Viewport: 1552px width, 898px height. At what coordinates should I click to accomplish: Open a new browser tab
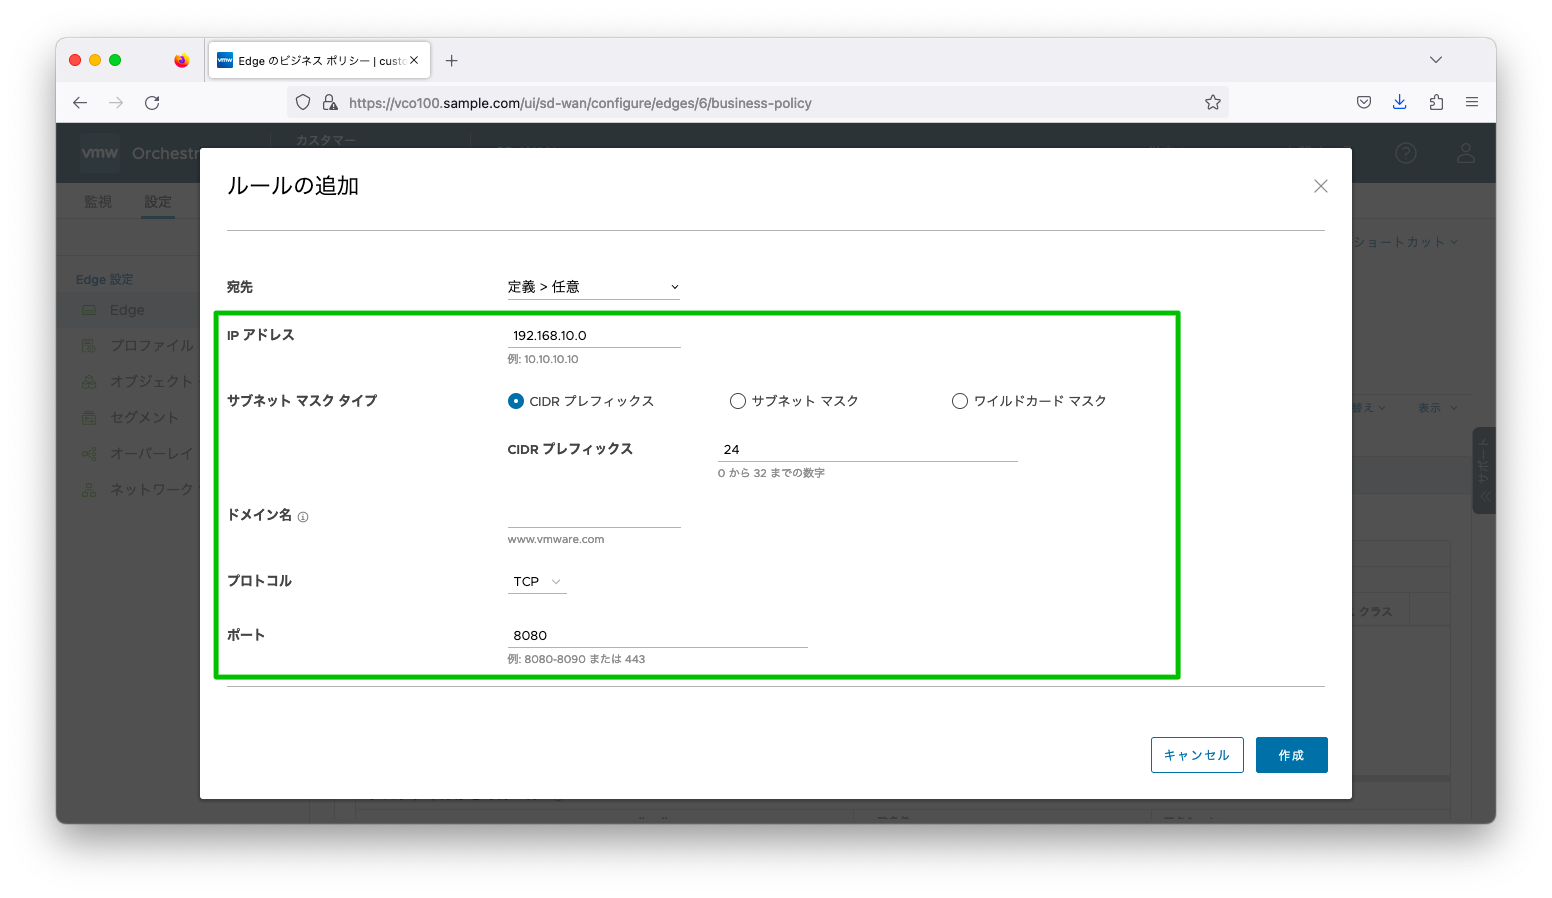(x=452, y=60)
